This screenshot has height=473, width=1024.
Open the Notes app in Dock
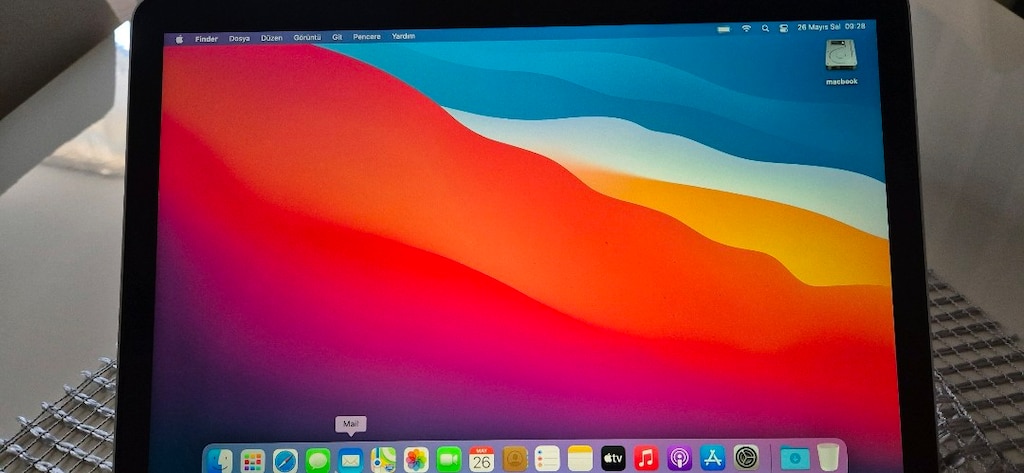(x=580, y=458)
